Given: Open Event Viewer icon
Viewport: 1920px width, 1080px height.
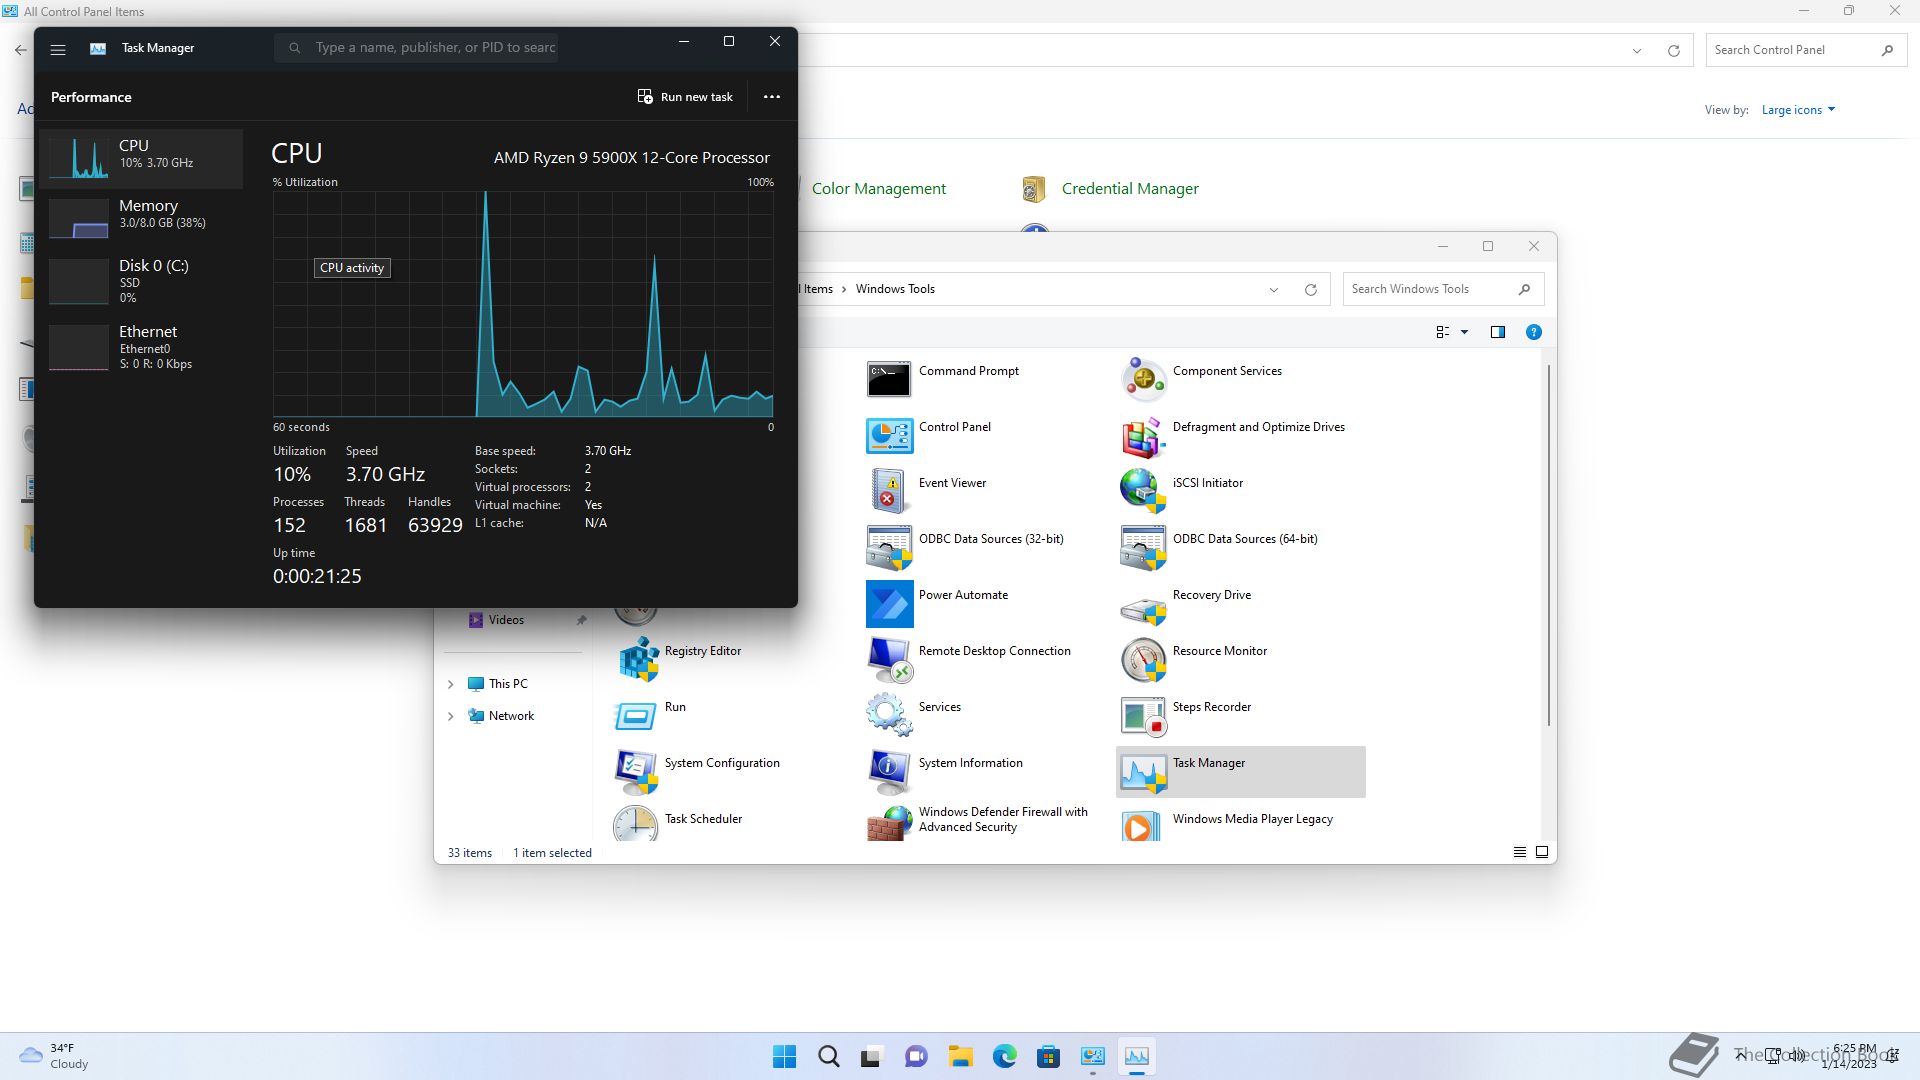Looking at the screenshot, I should coord(889,492).
